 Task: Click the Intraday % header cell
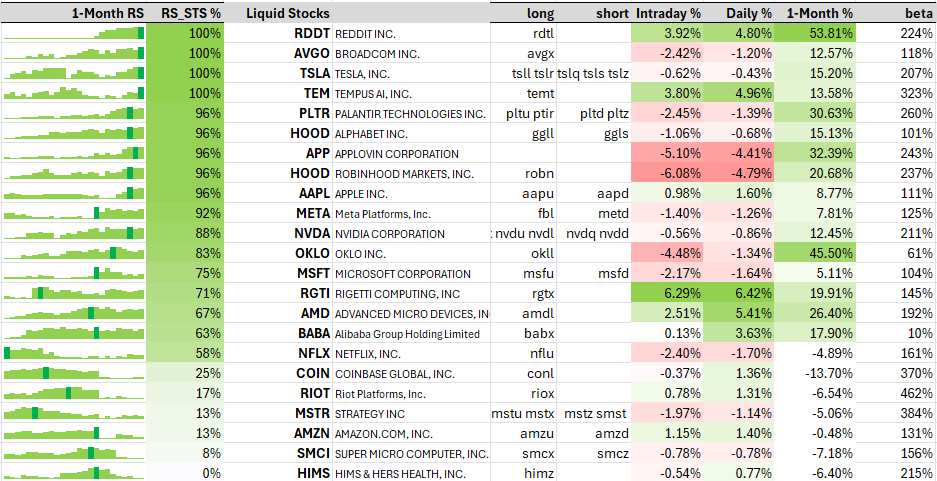point(668,13)
